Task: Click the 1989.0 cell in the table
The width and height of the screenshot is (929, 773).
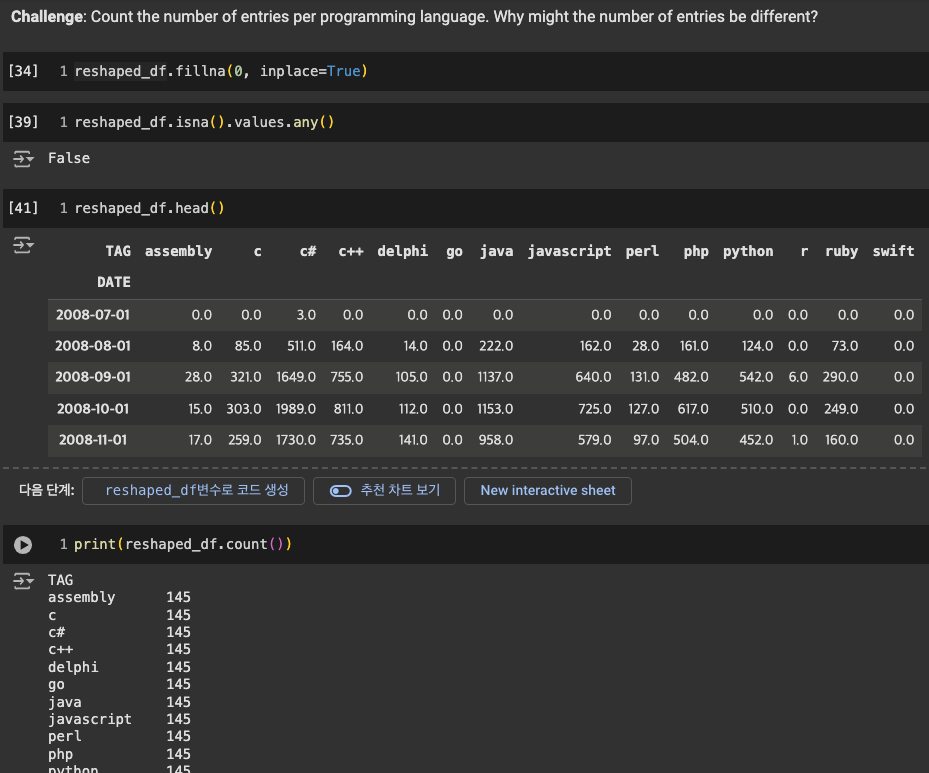Action: point(296,409)
